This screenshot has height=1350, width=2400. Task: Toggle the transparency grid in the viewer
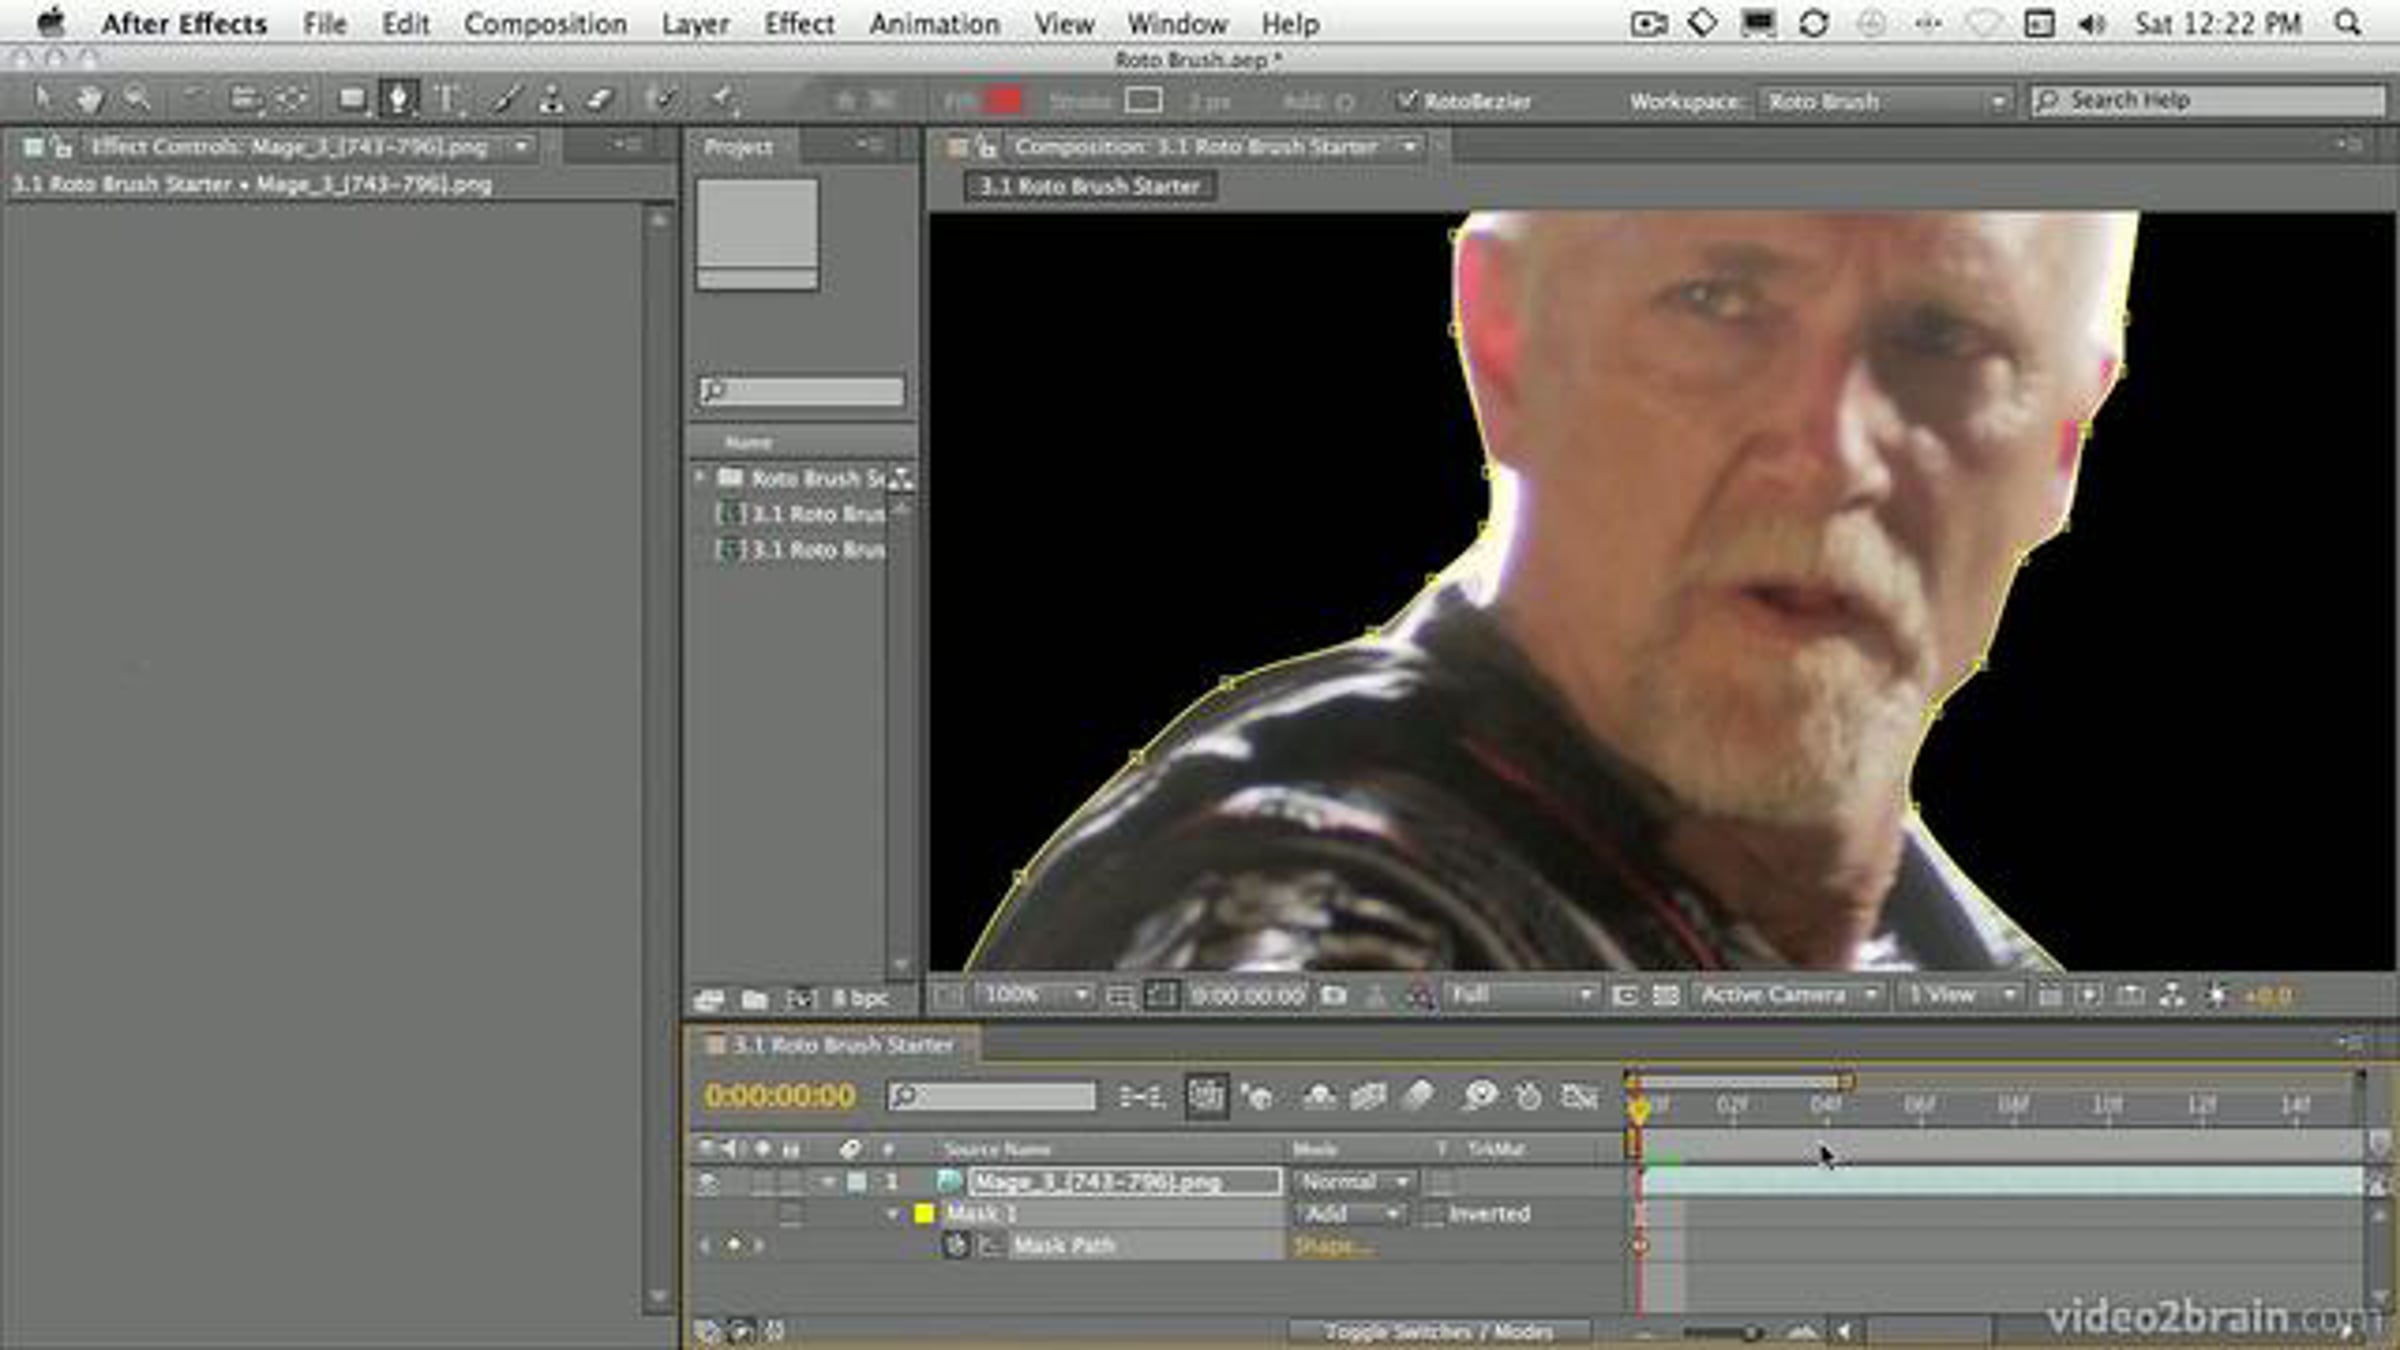(x=1665, y=995)
